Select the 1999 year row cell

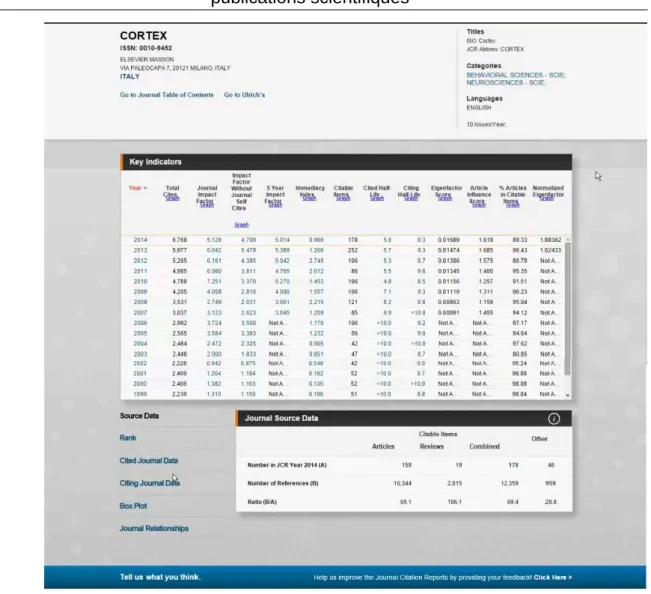(x=140, y=394)
